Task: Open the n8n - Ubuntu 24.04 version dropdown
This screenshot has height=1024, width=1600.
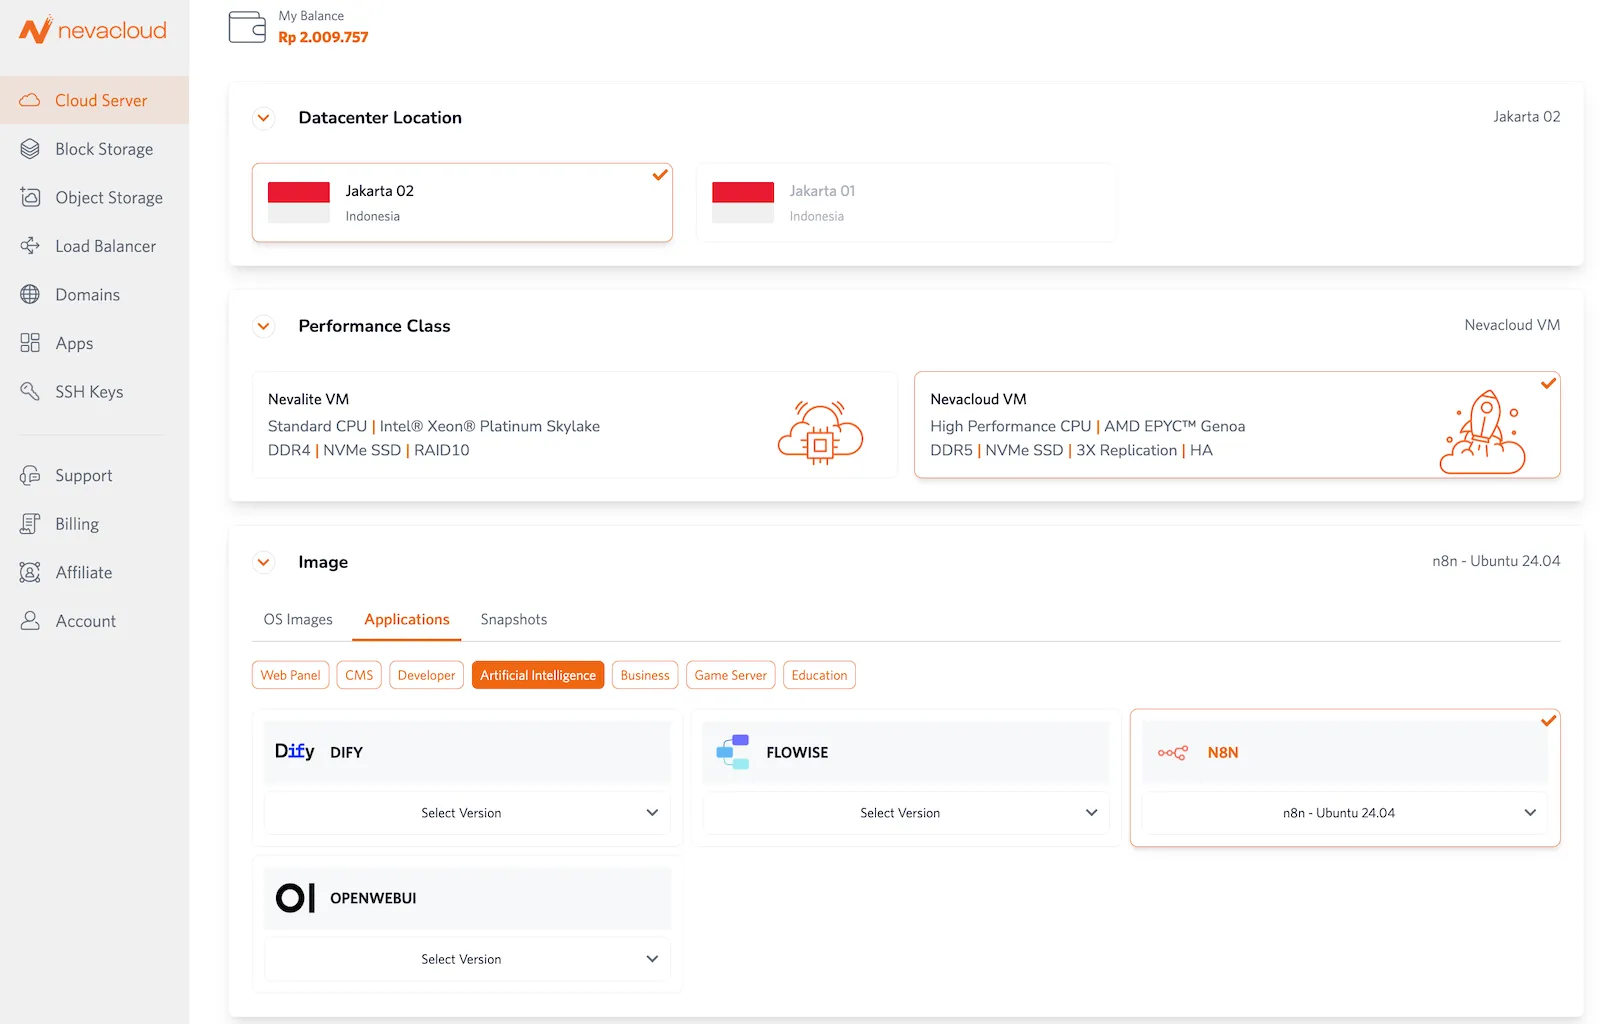Action: coord(1344,813)
